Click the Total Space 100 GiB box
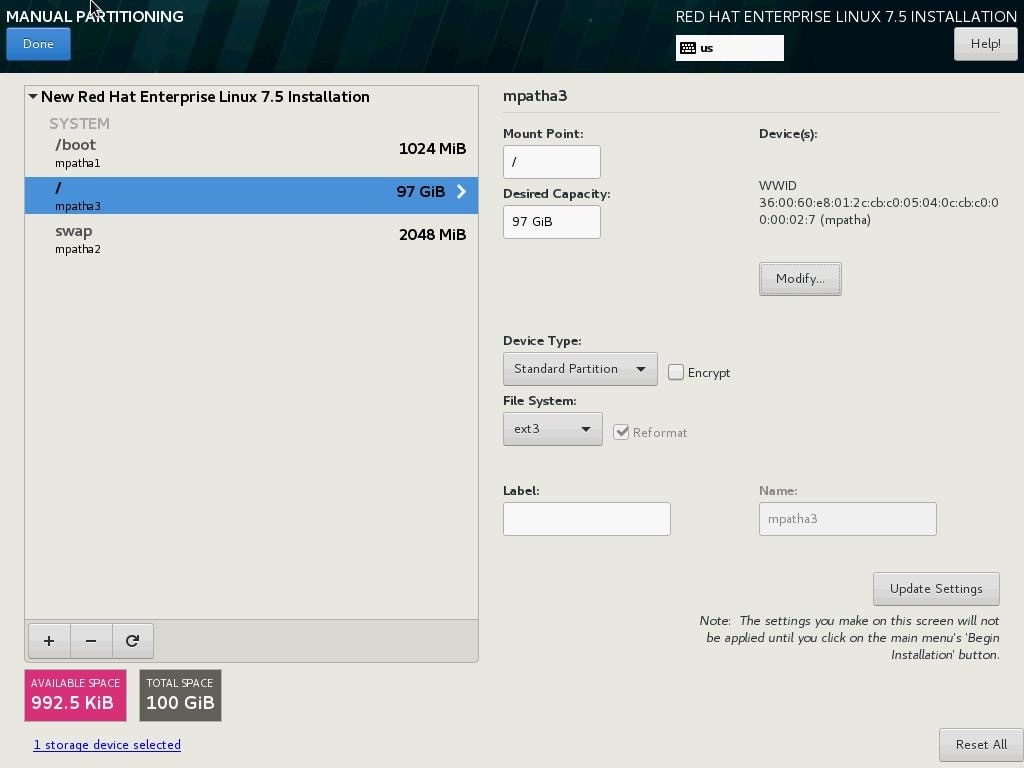This screenshot has height=768, width=1024. (x=180, y=695)
